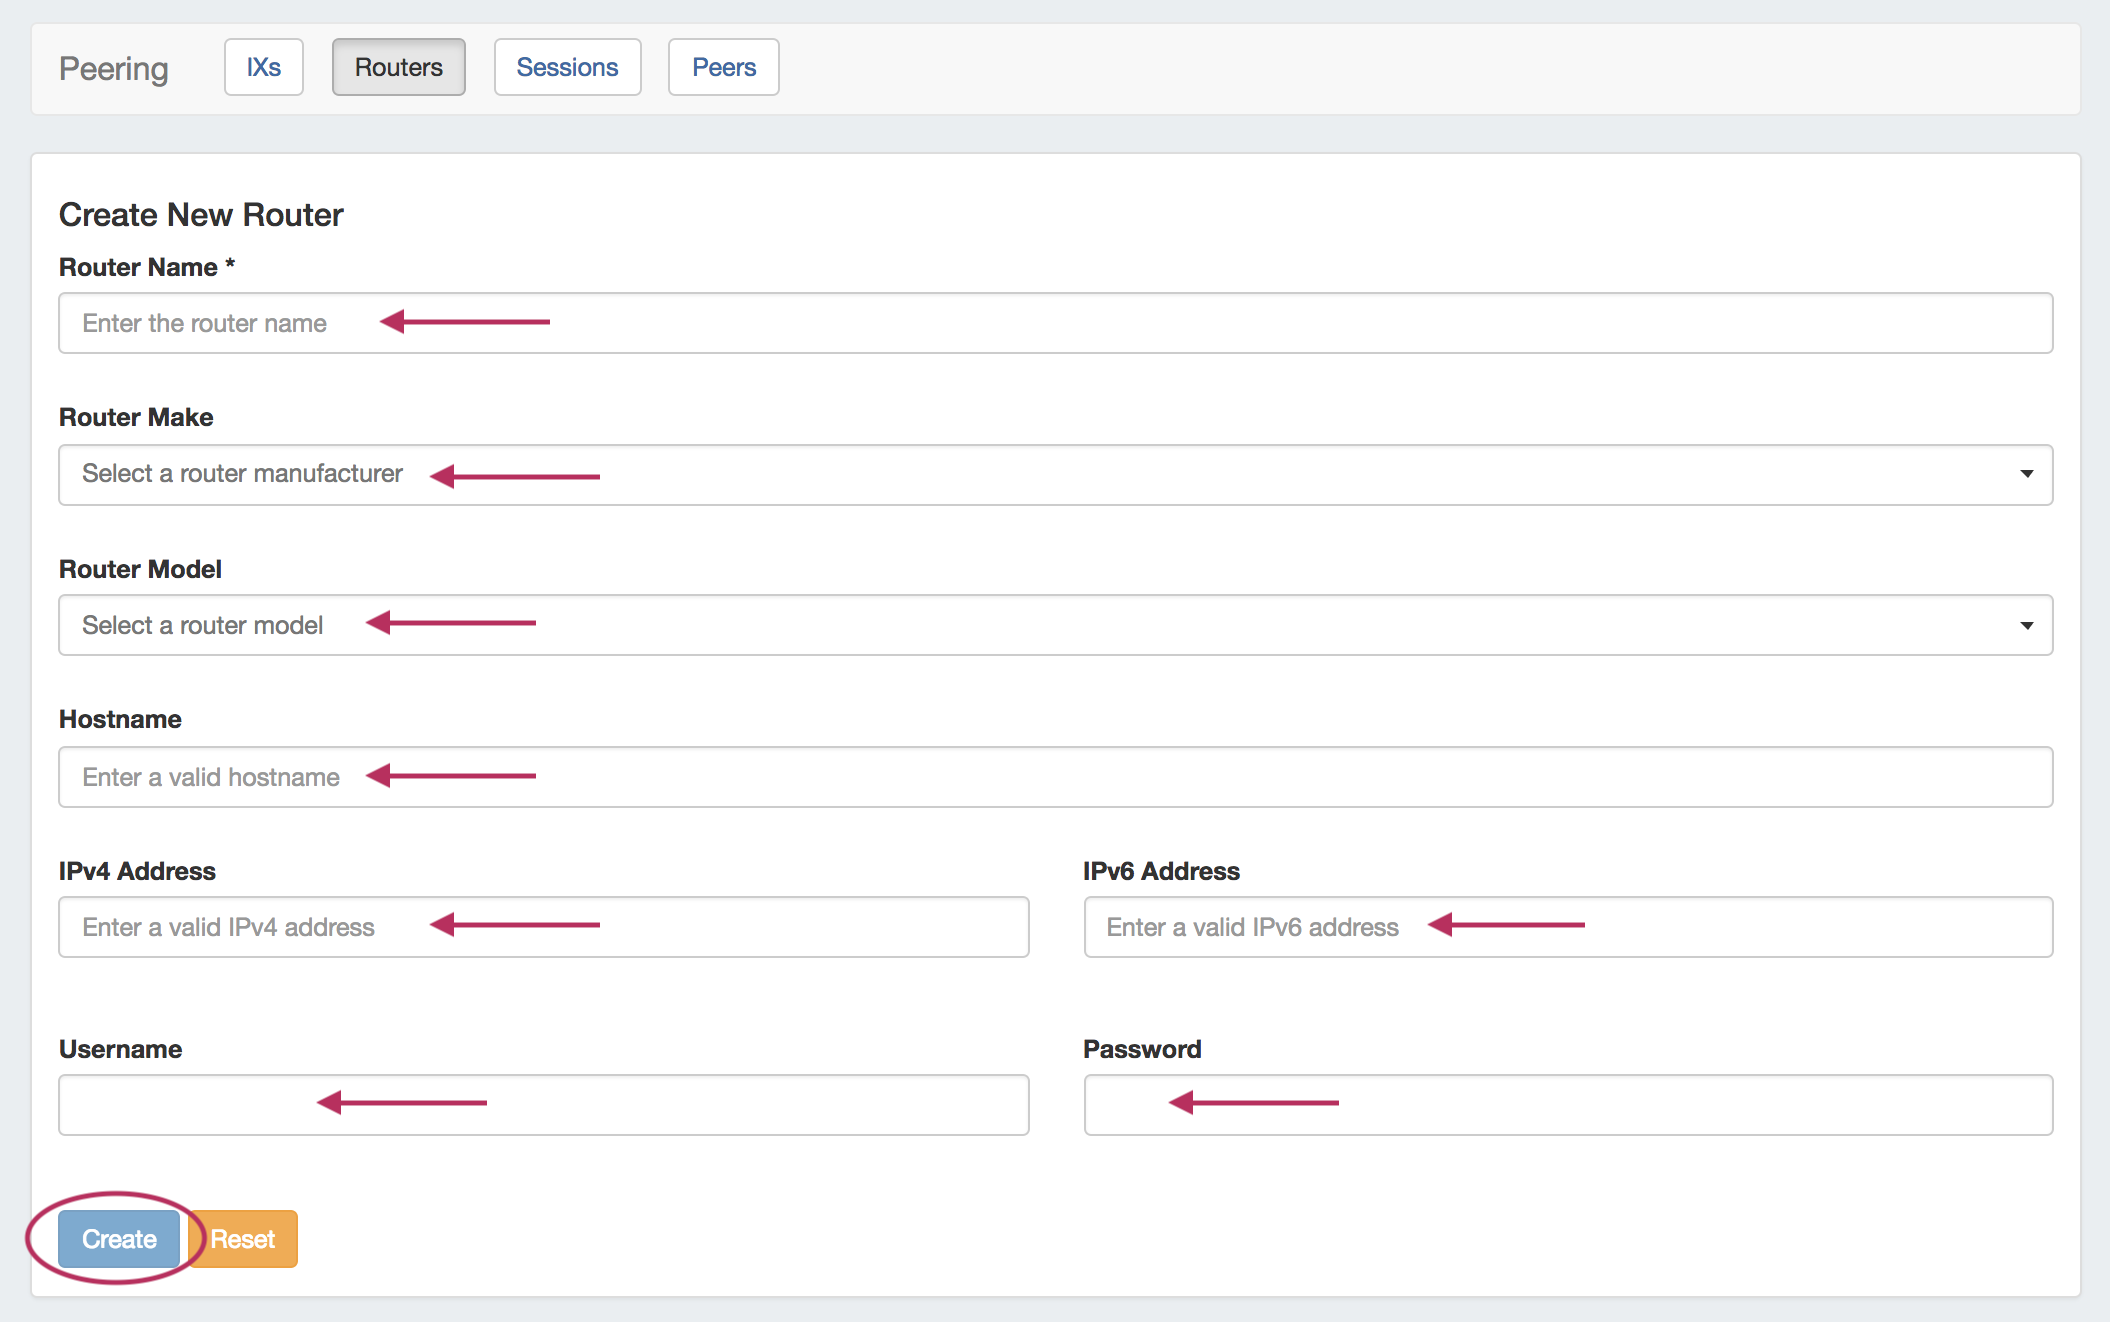
Task: Open the IXs tab
Action: 264,67
